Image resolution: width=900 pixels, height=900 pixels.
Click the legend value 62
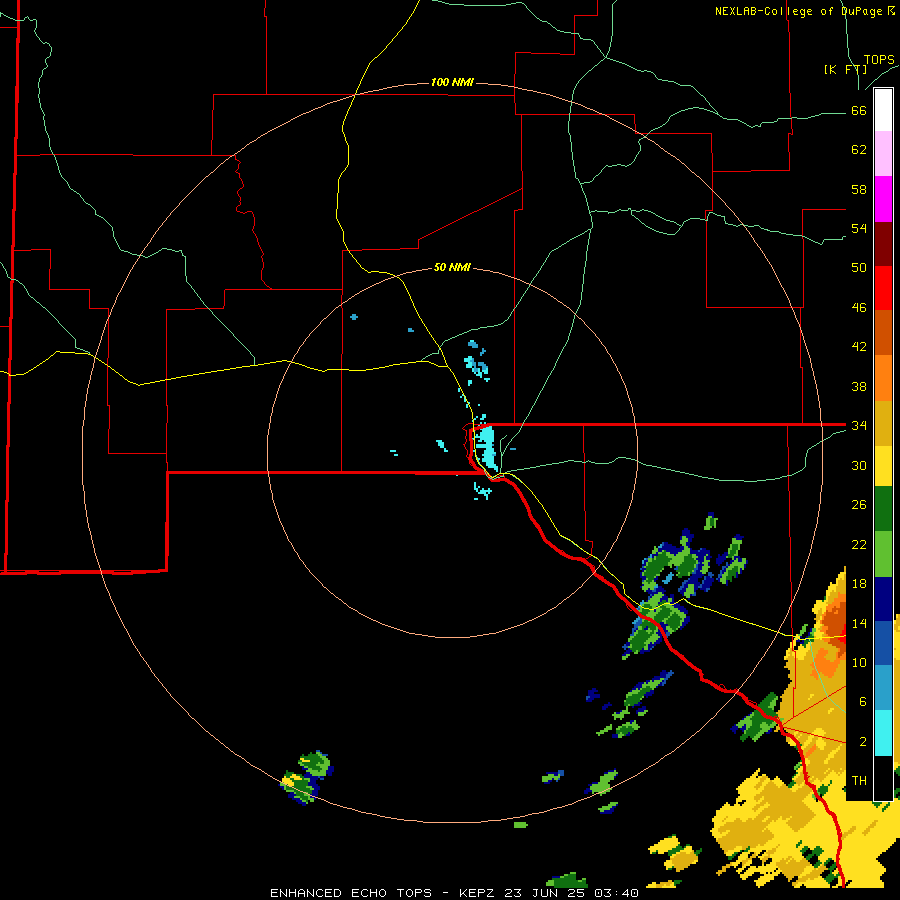[x=859, y=149]
